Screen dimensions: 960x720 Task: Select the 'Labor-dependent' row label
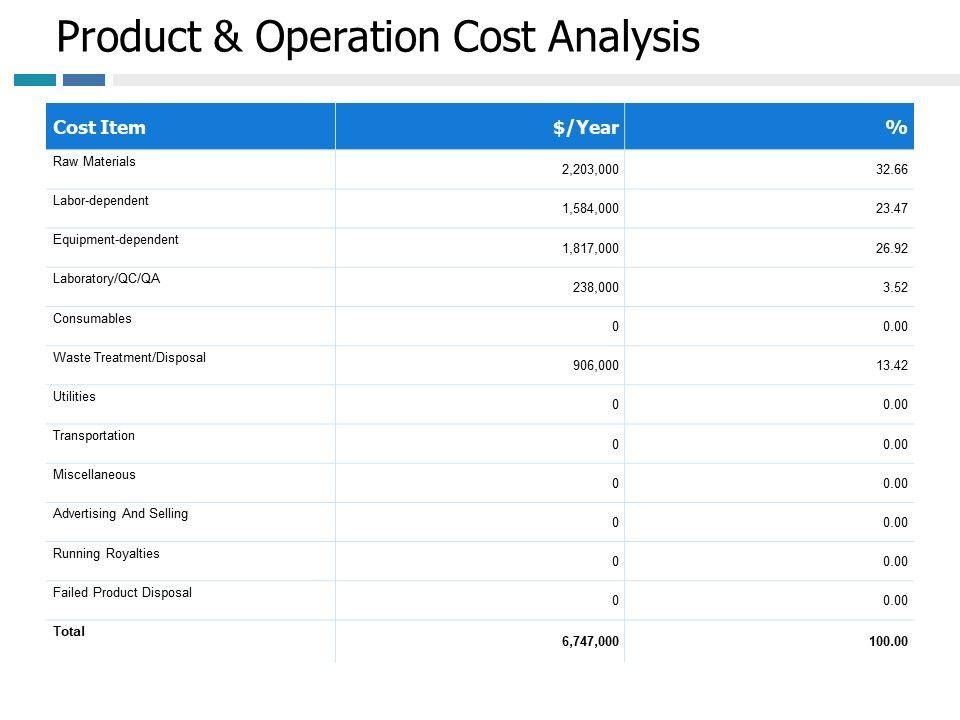coord(100,200)
